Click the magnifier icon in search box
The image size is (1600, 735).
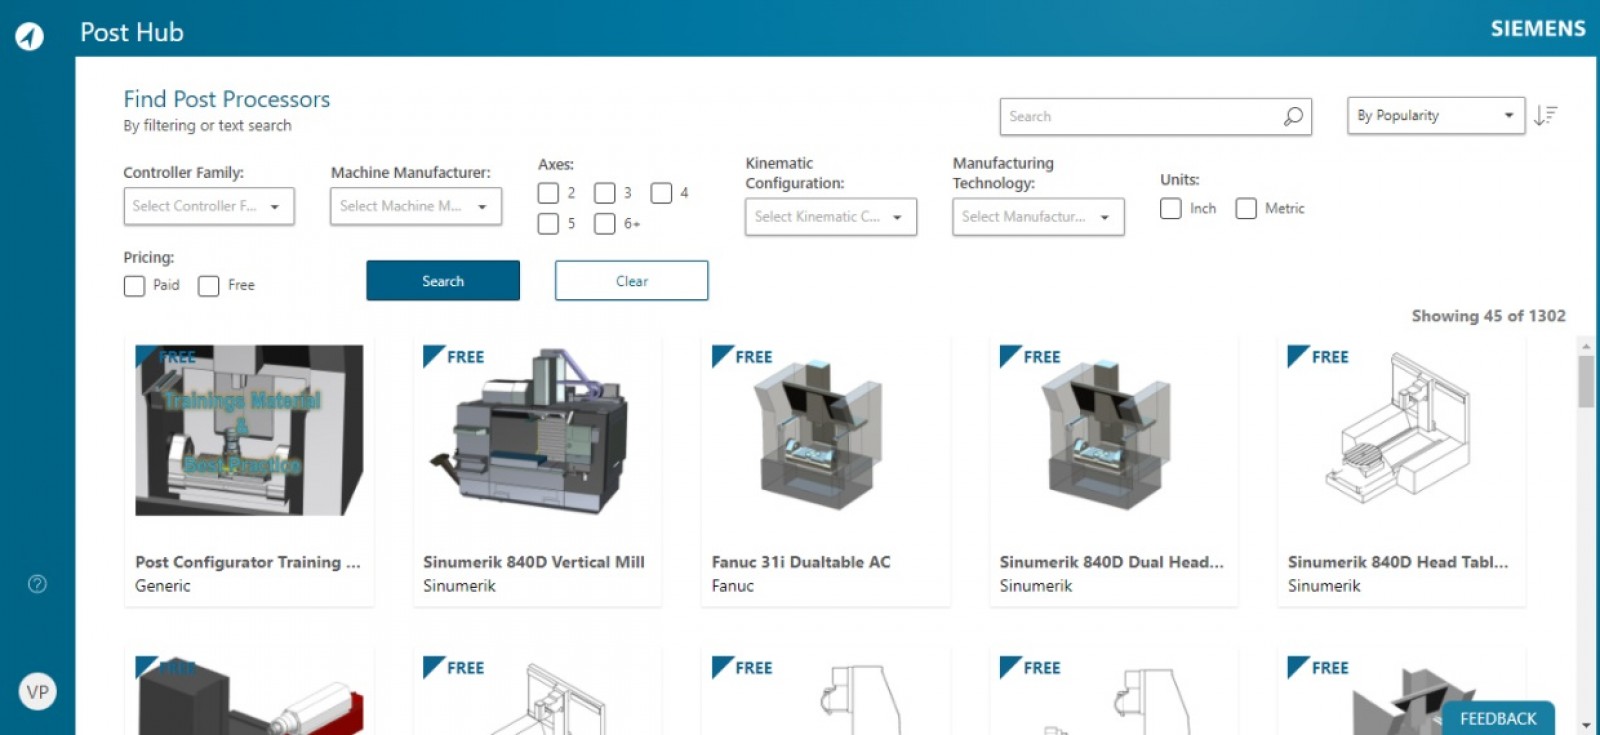[1293, 116]
